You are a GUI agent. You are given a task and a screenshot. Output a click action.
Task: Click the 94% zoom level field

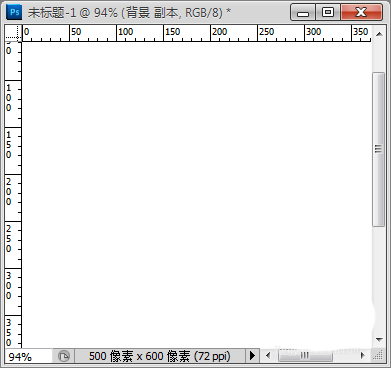click(28, 356)
